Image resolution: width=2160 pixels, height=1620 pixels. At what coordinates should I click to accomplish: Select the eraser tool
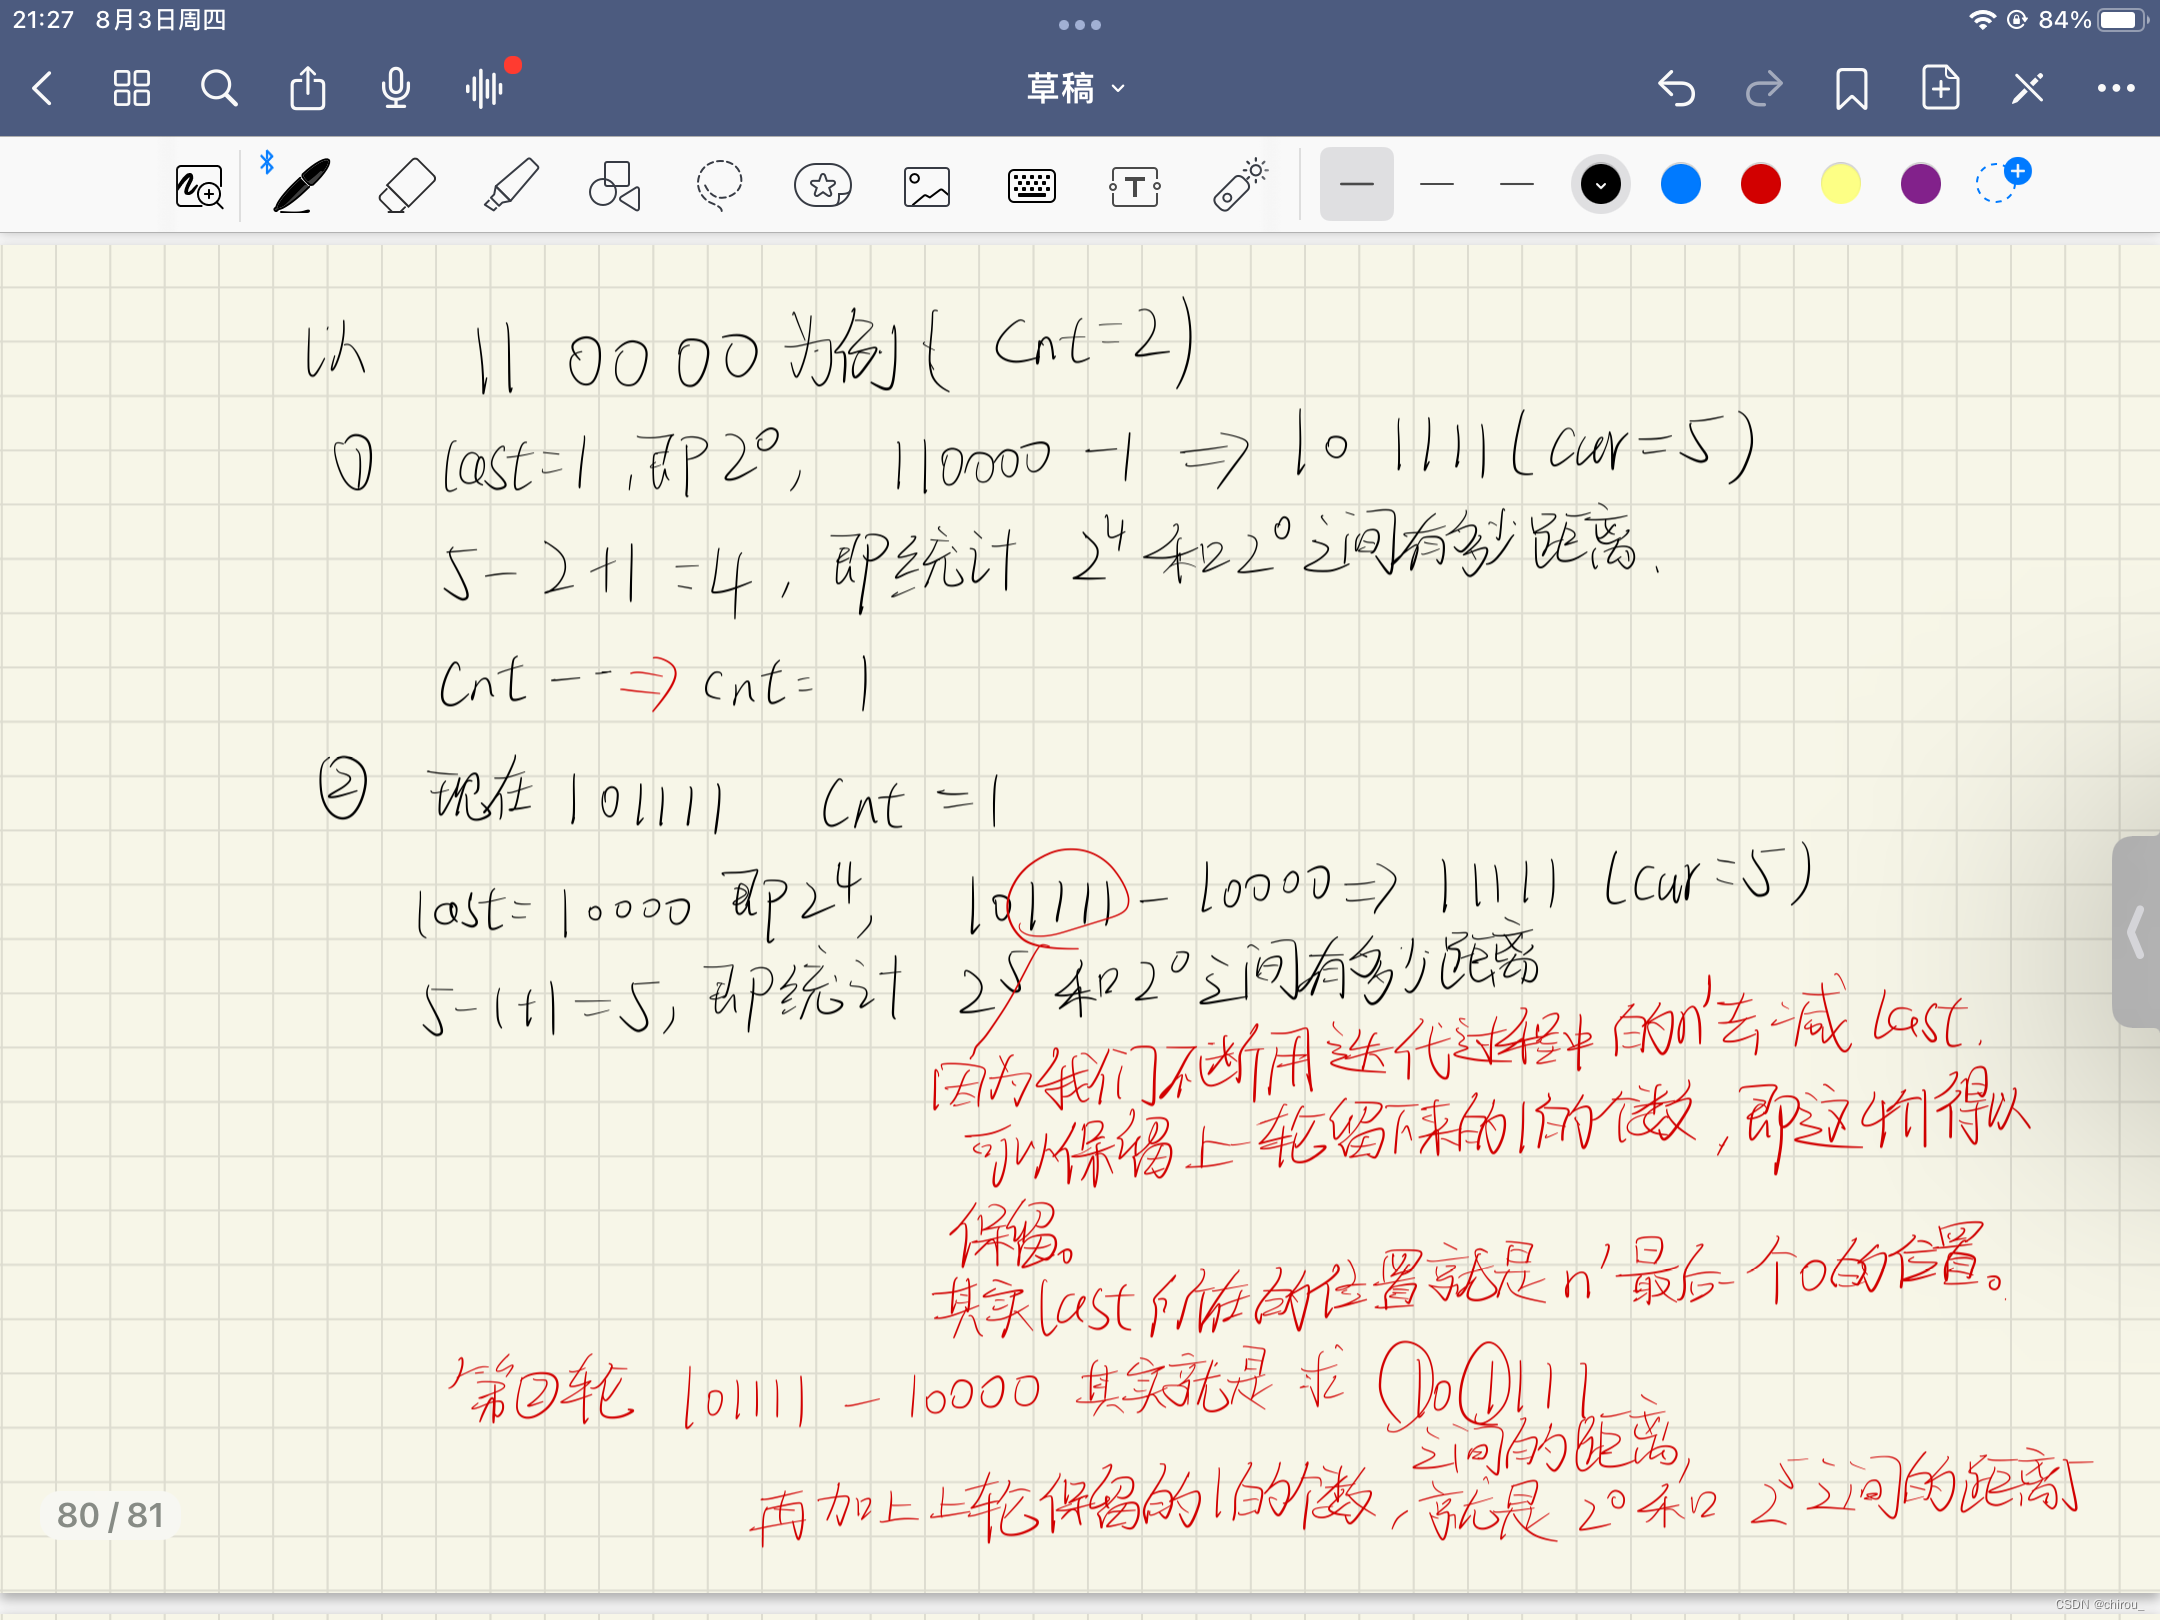pyautogui.click(x=407, y=185)
